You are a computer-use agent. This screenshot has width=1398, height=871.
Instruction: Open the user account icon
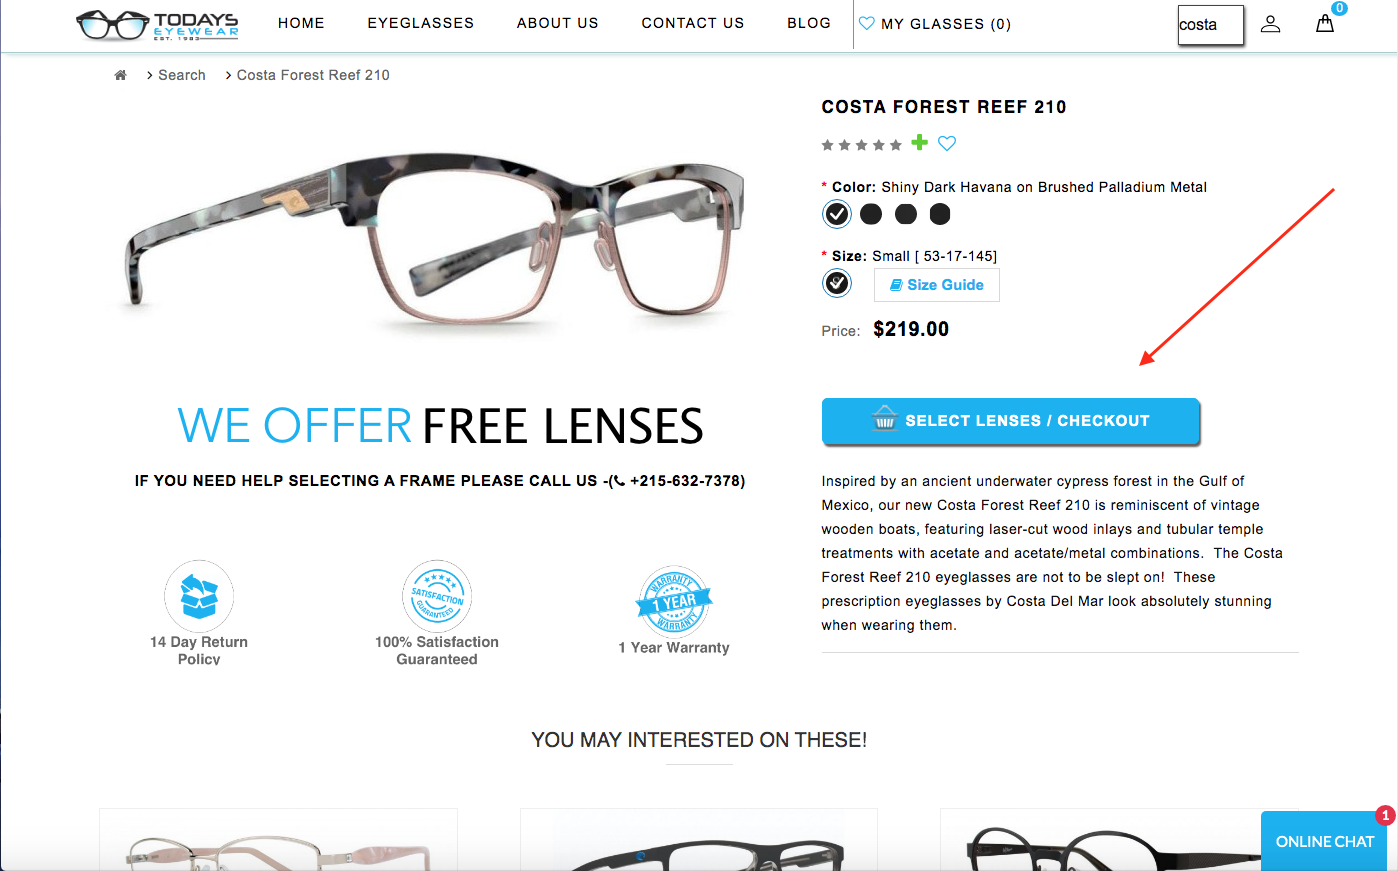click(x=1270, y=24)
